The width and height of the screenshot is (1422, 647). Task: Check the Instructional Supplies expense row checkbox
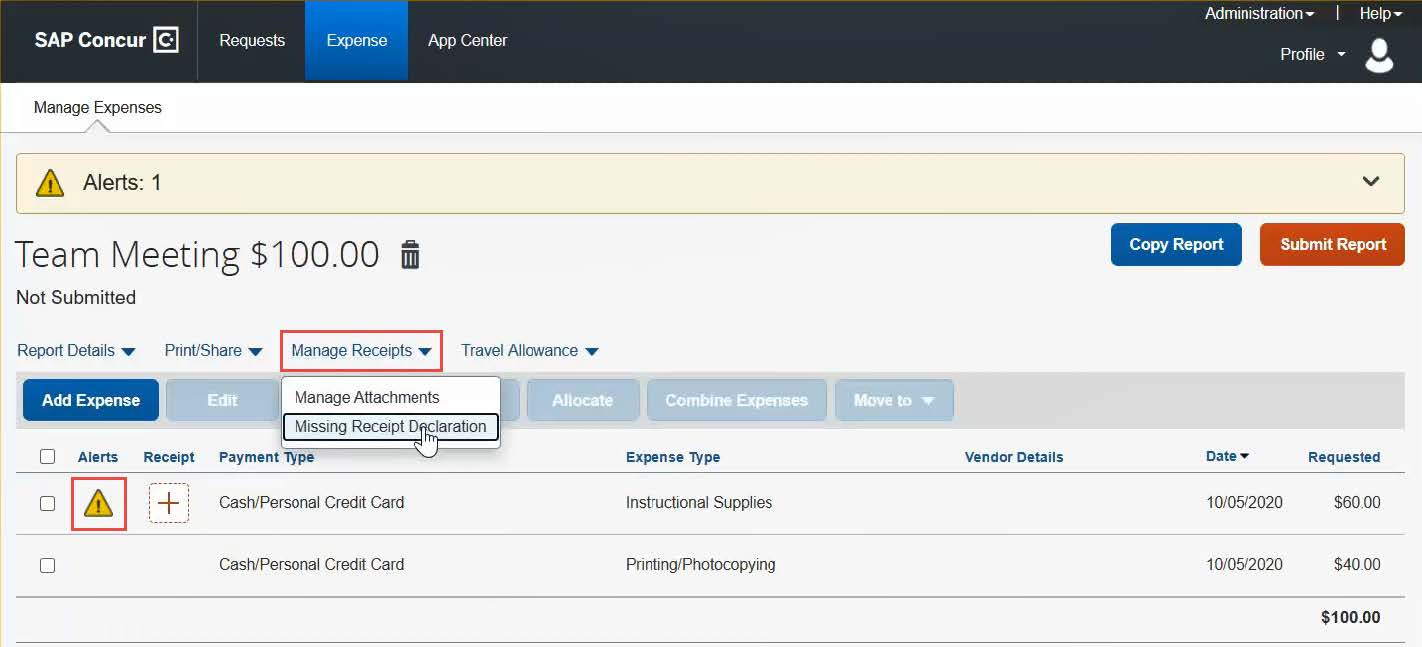pos(47,503)
